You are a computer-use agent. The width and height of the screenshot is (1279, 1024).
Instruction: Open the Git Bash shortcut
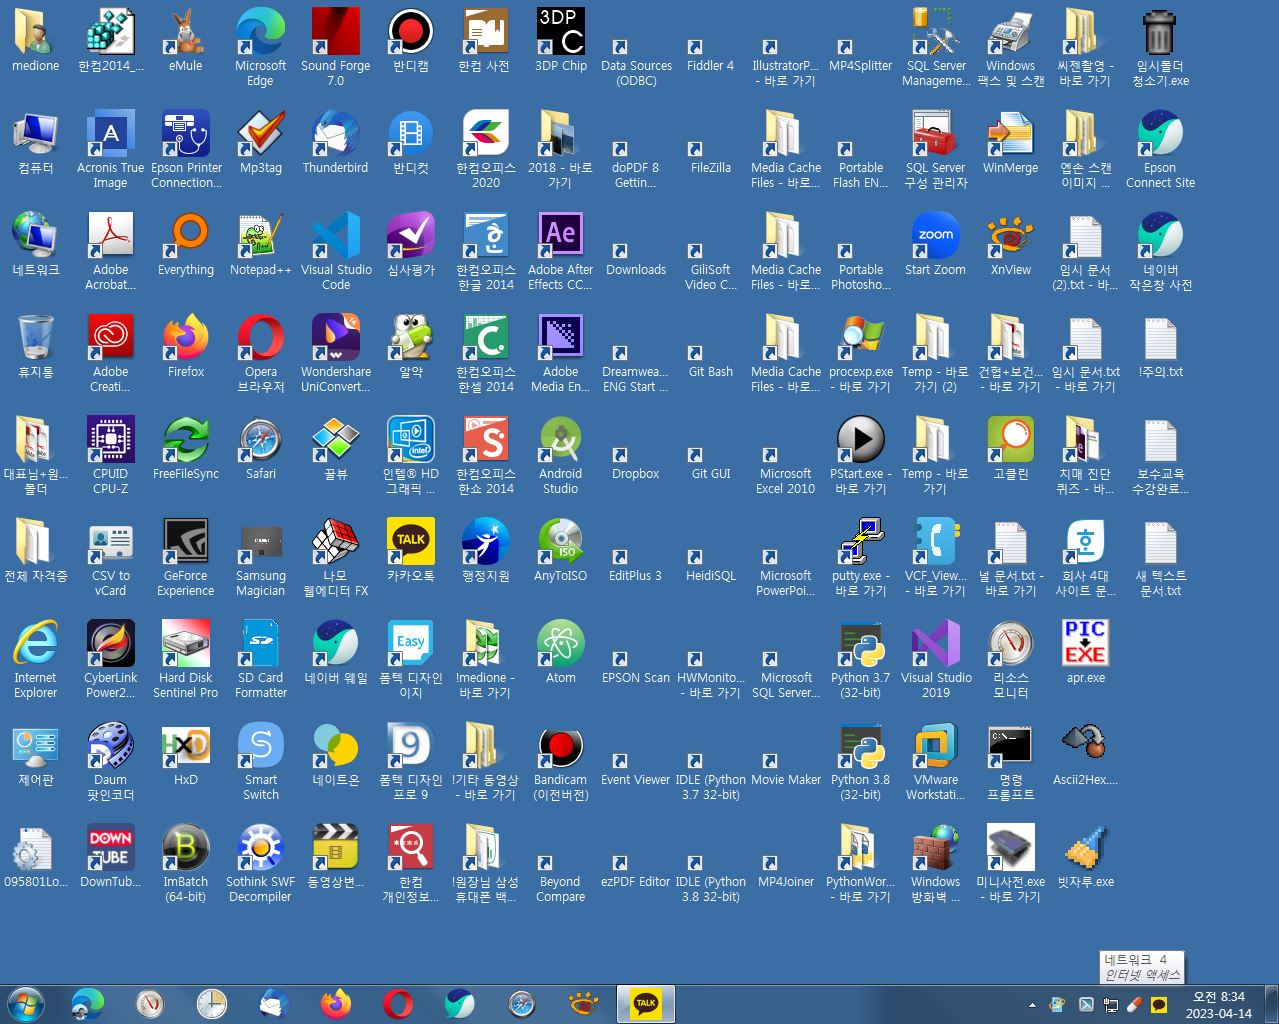tap(710, 362)
